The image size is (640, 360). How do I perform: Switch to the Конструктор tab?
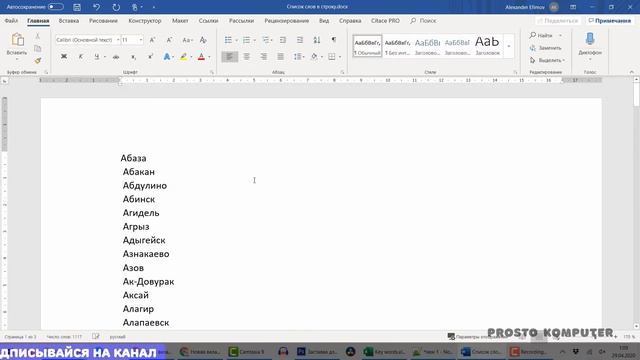tap(145, 20)
